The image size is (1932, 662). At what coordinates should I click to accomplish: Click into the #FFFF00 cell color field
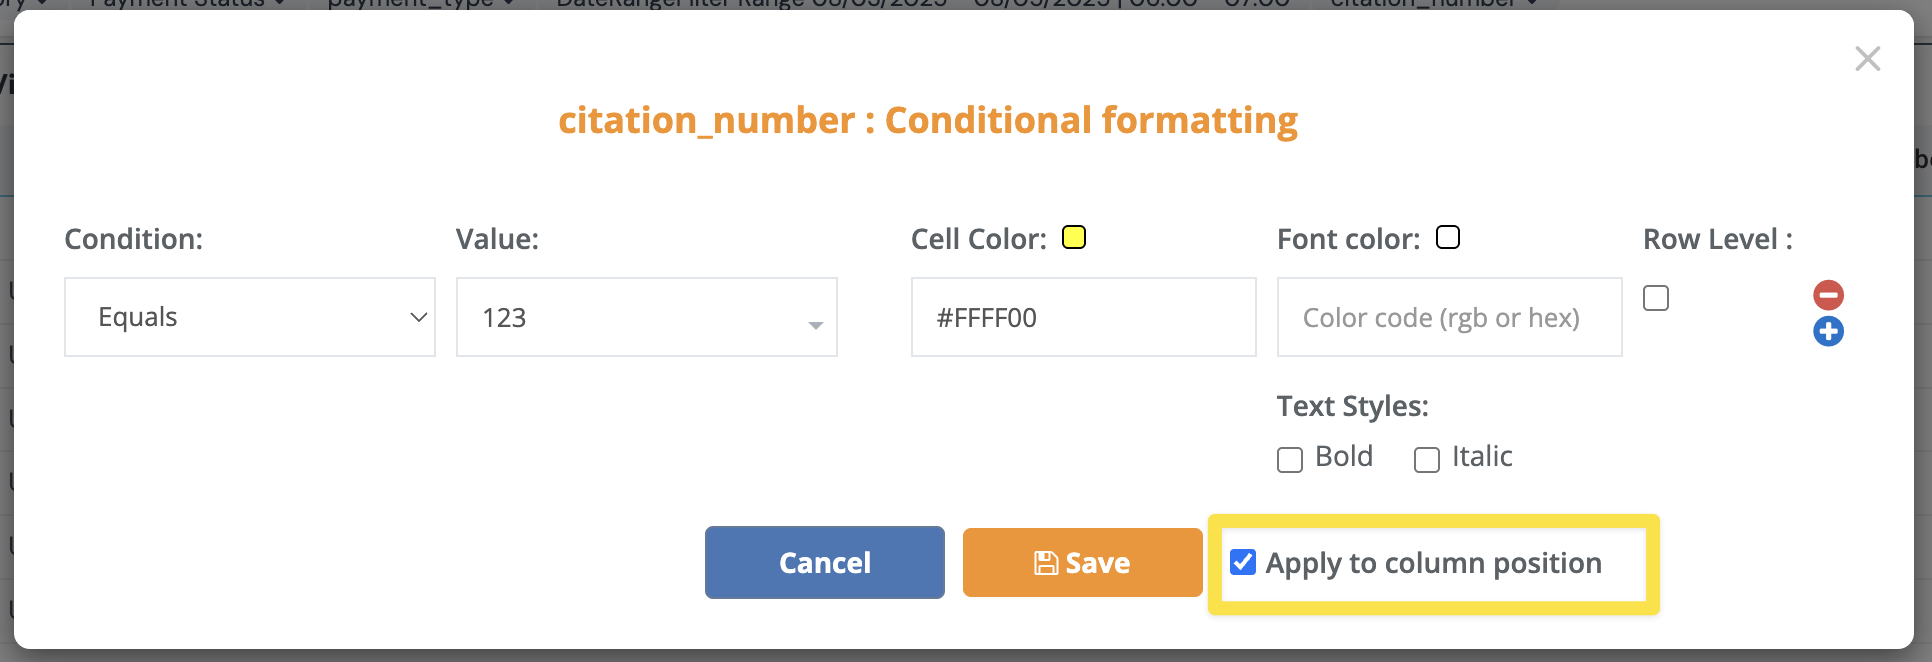[1083, 317]
